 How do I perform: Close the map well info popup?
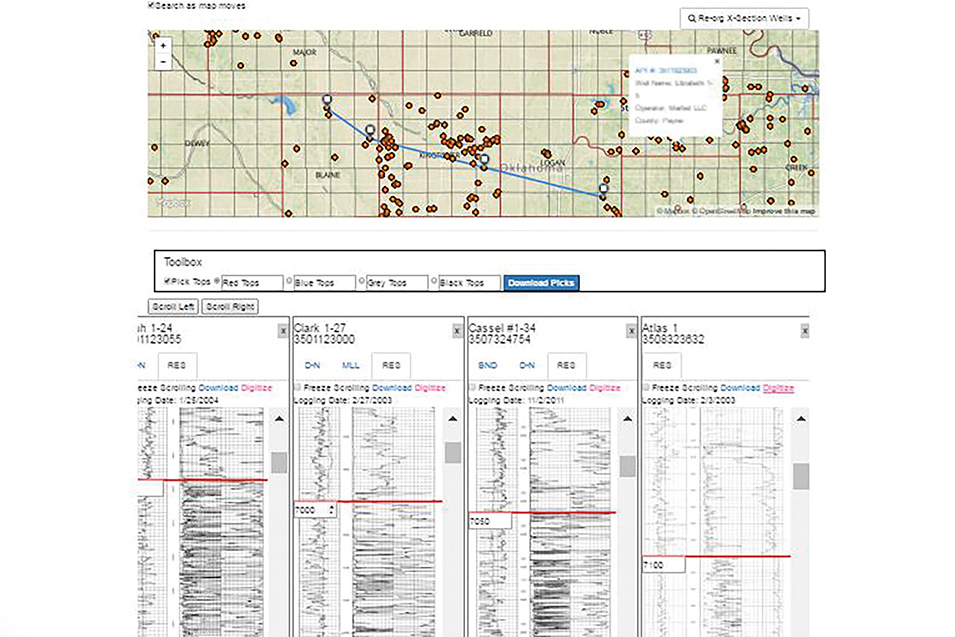click(x=714, y=61)
